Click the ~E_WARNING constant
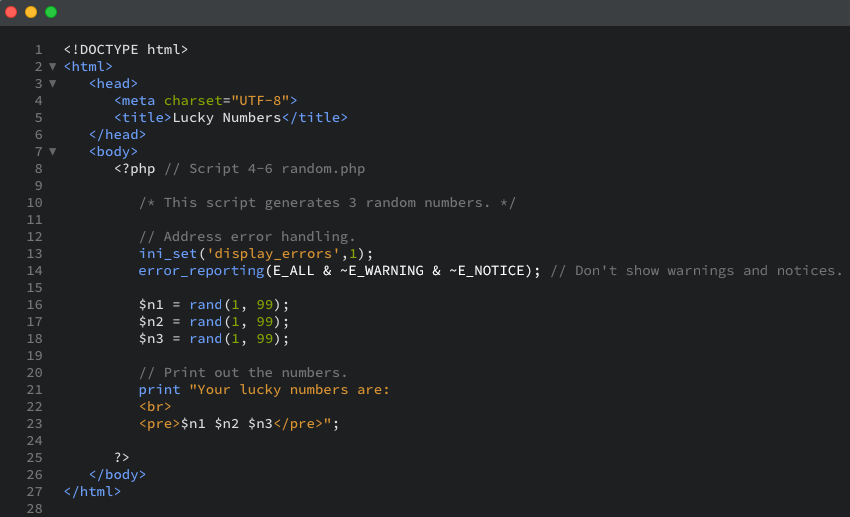 pos(382,270)
